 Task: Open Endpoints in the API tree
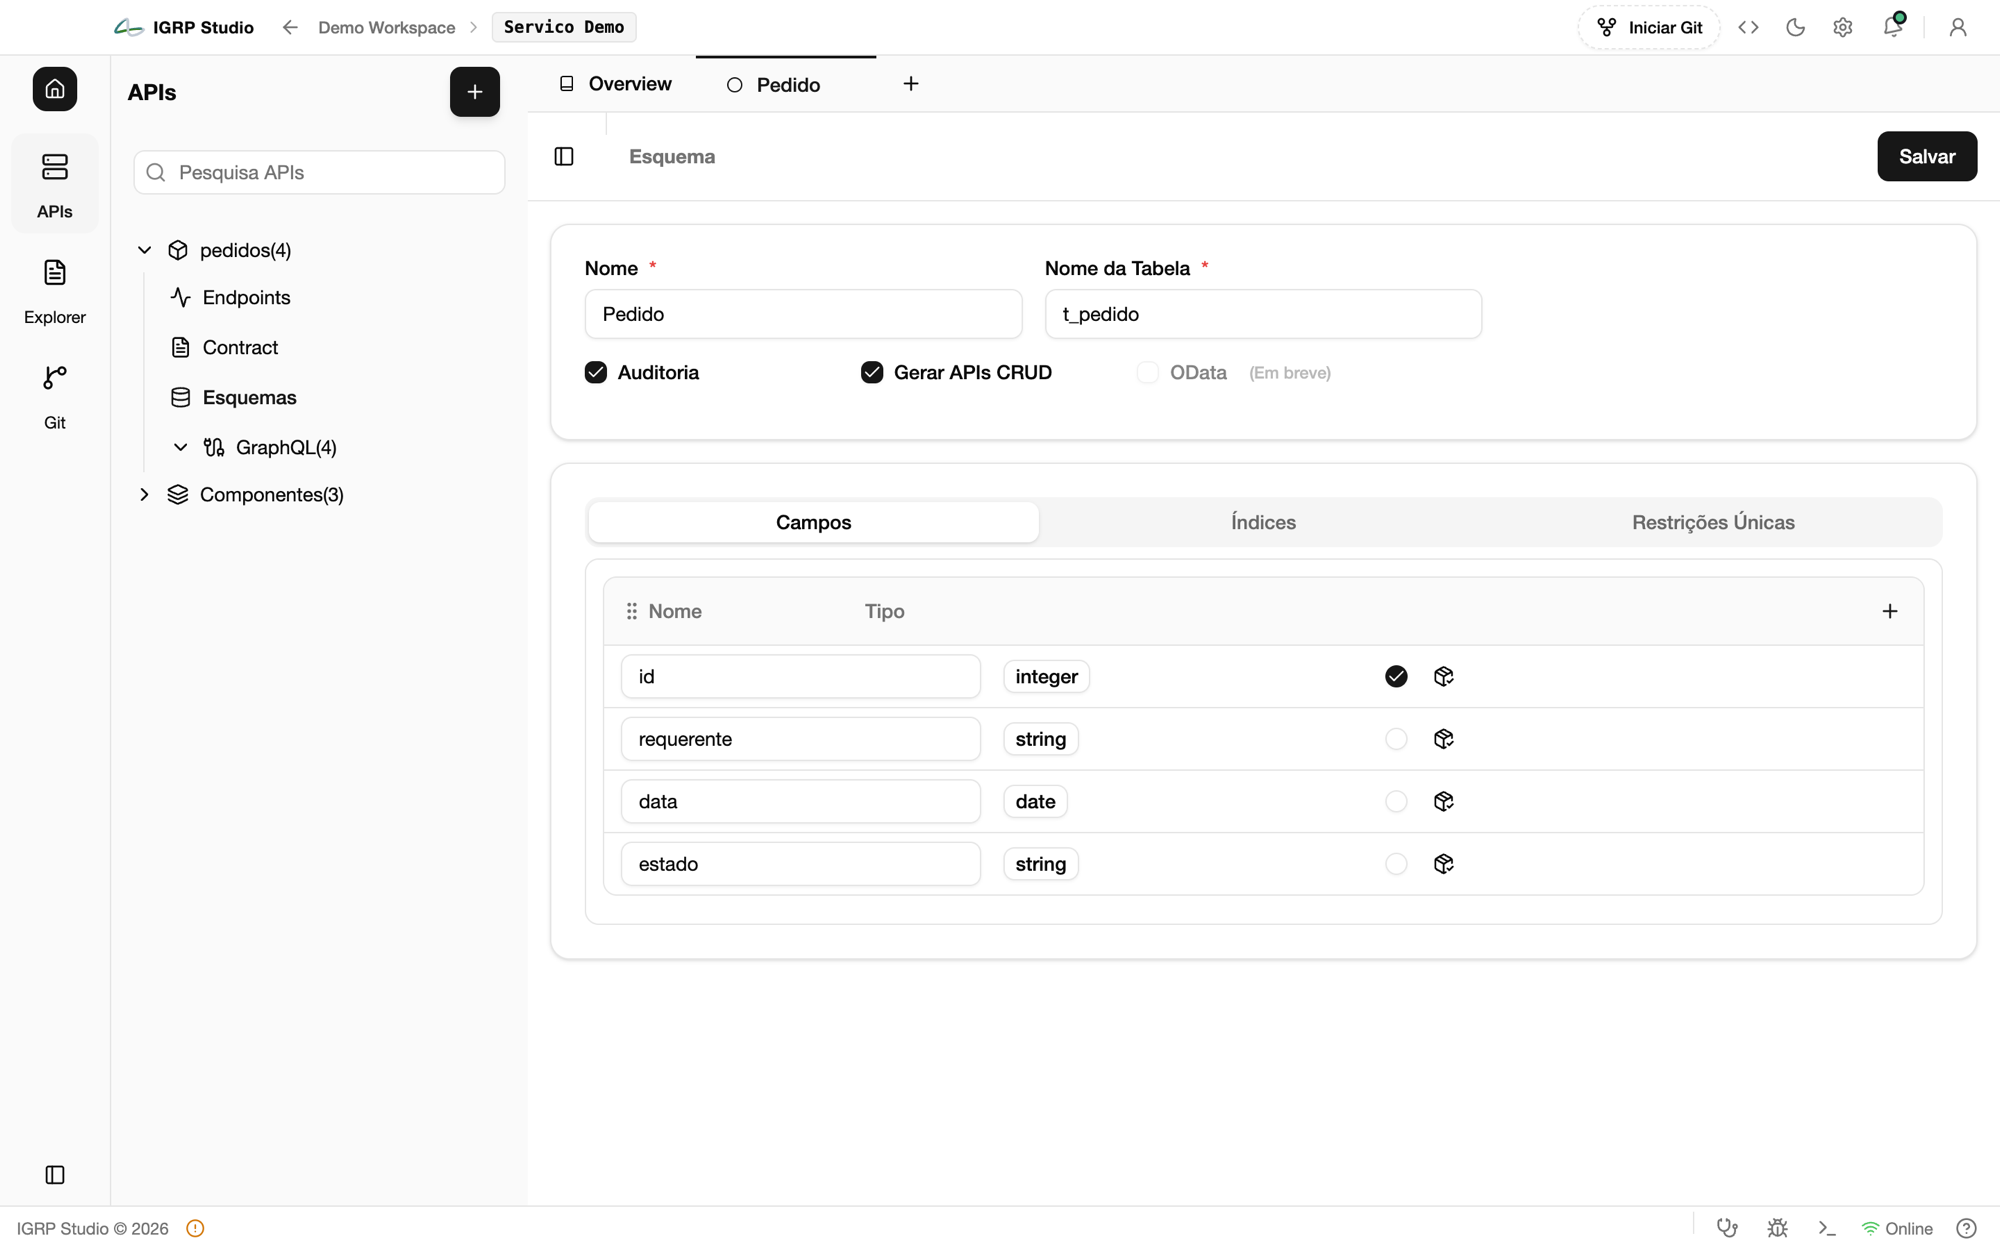coord(246,298)
